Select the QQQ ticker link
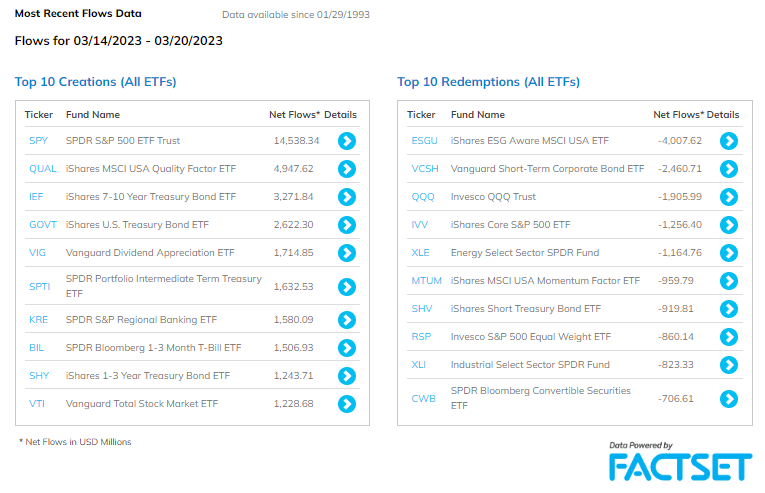Screen dimensions: 765x493 click(x=423, y=197)
